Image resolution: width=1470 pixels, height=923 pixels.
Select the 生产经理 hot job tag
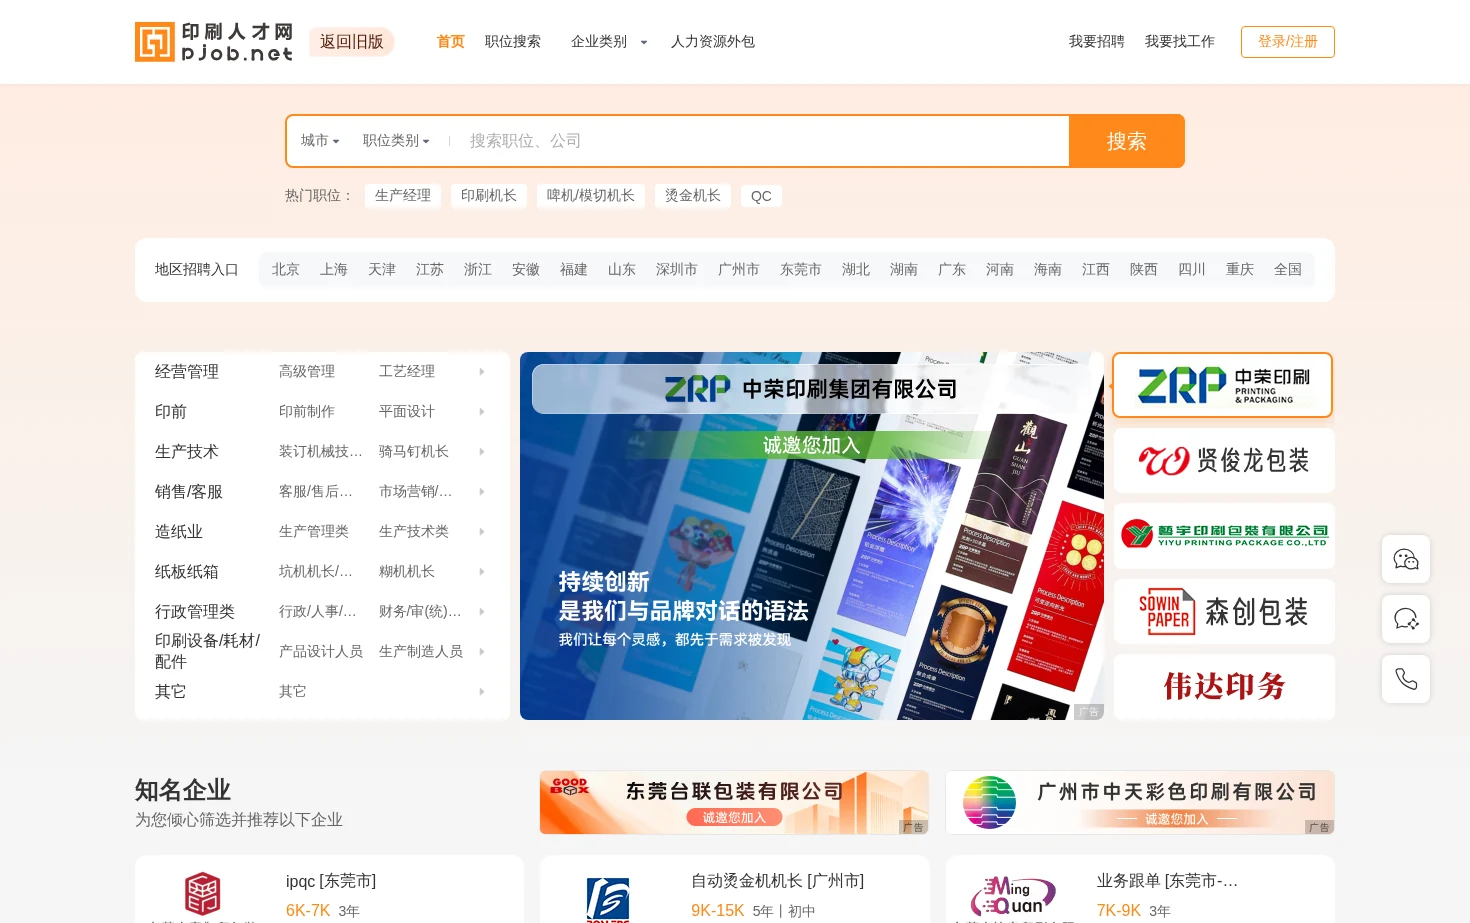[x=403, y=196]
